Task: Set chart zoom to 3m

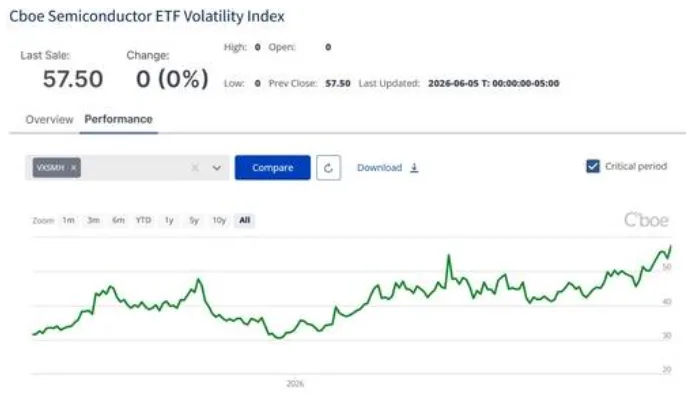Action: [93, 220]
